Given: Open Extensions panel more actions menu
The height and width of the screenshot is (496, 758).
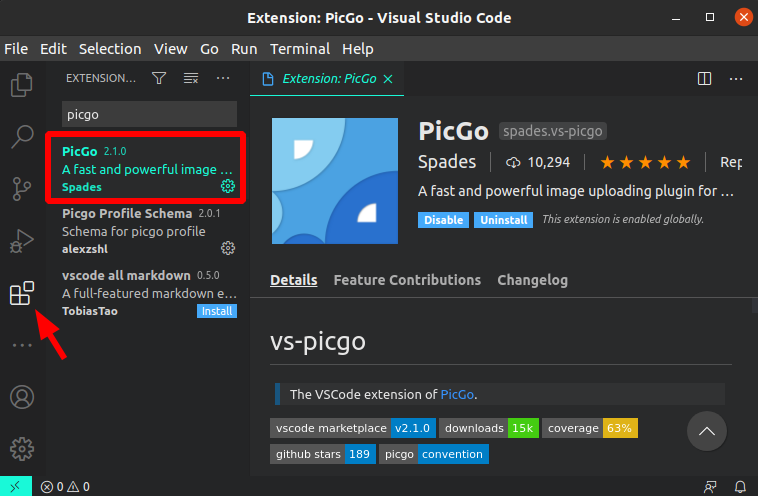Looking at the screenshot, I should pyautogui.click(x=223, y=78).
